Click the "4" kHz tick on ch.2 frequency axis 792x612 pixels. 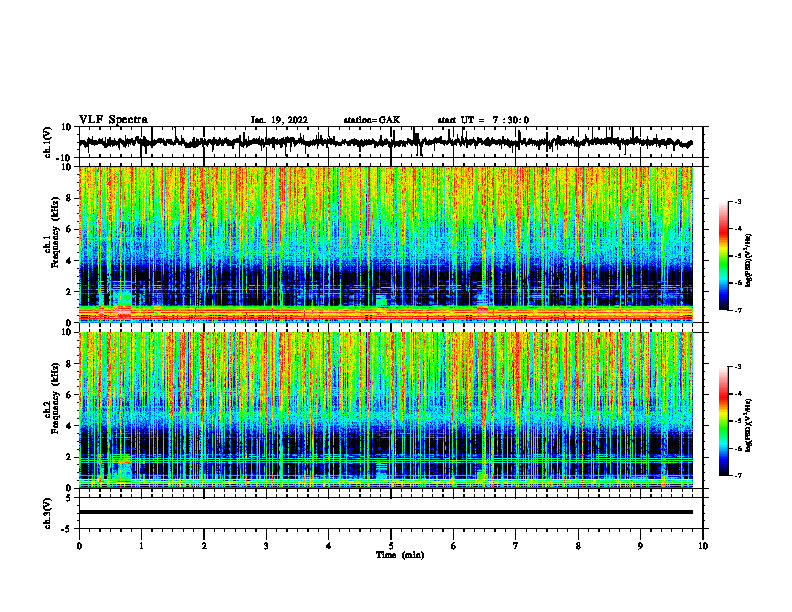click(x=70, y=426)
